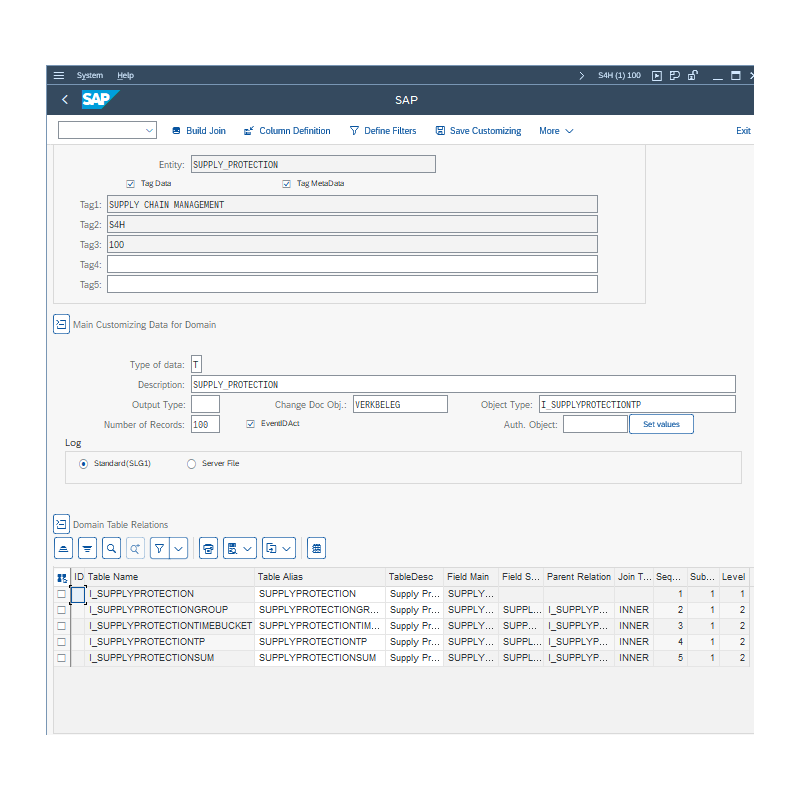Screen dimensions: 800x800
Task: Expand the More menu in toolbar
Action: [x=556, y=131]
